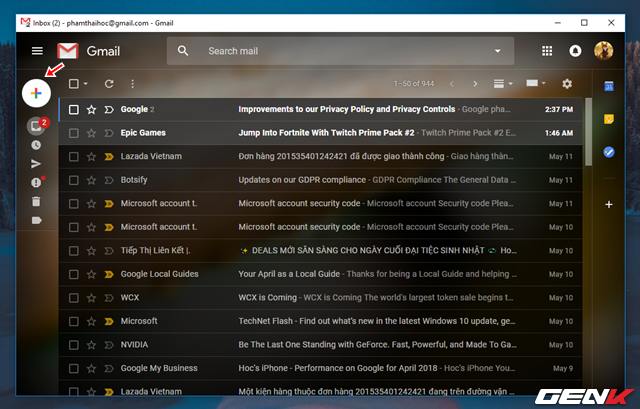Tick checkbox for Epic Games email
640x409 pixels.
[74, 133]
